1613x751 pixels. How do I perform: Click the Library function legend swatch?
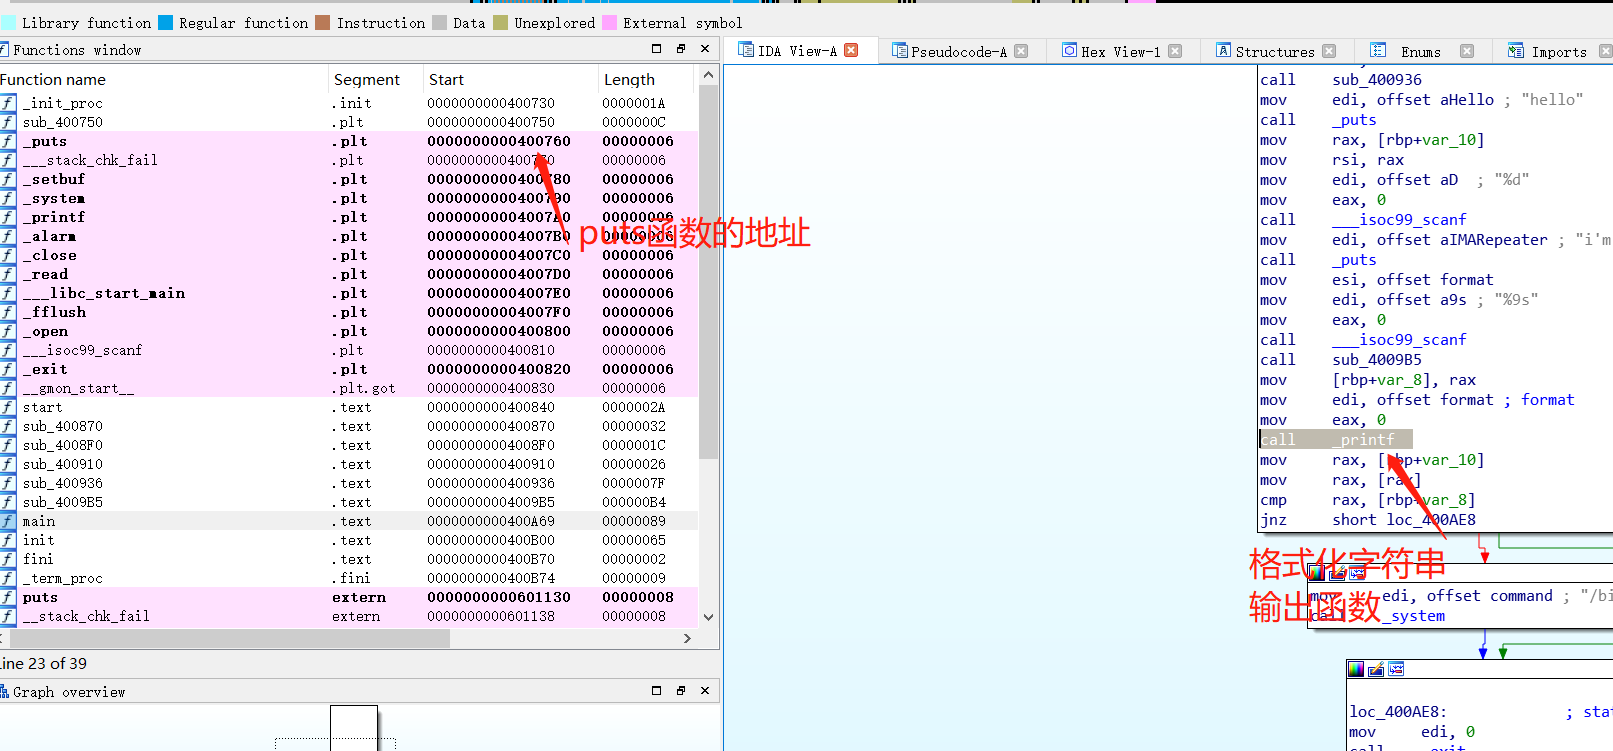(8, 22)
